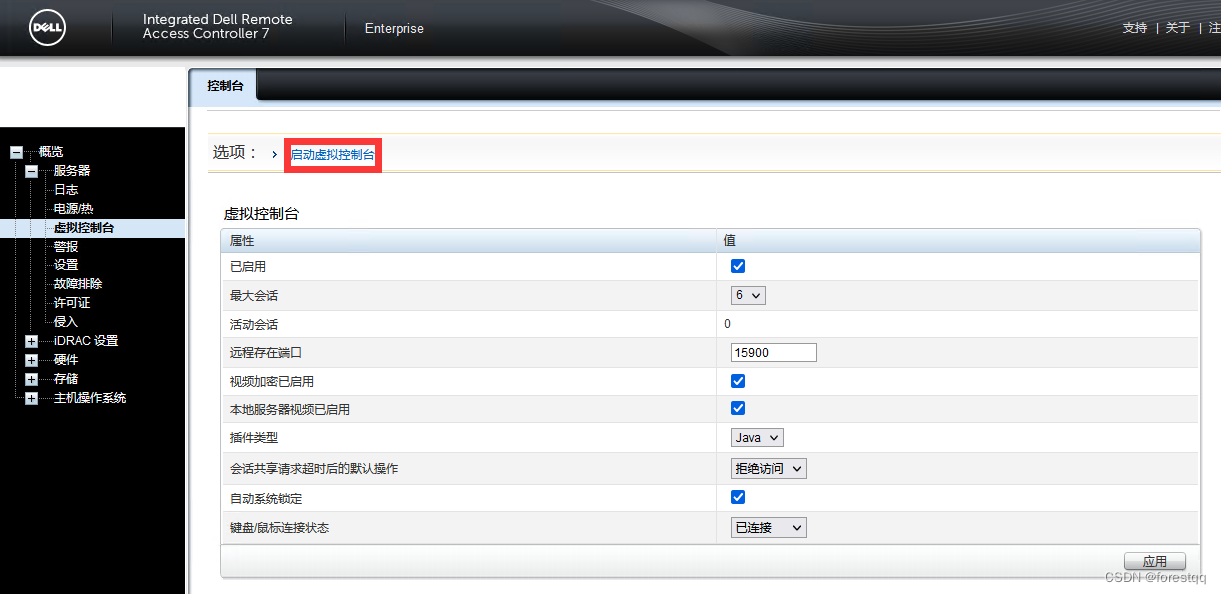This screenshot has width=1221, height=594.
Task: Open 电源/热 in the sidebar tree
Action: [73, 209]
